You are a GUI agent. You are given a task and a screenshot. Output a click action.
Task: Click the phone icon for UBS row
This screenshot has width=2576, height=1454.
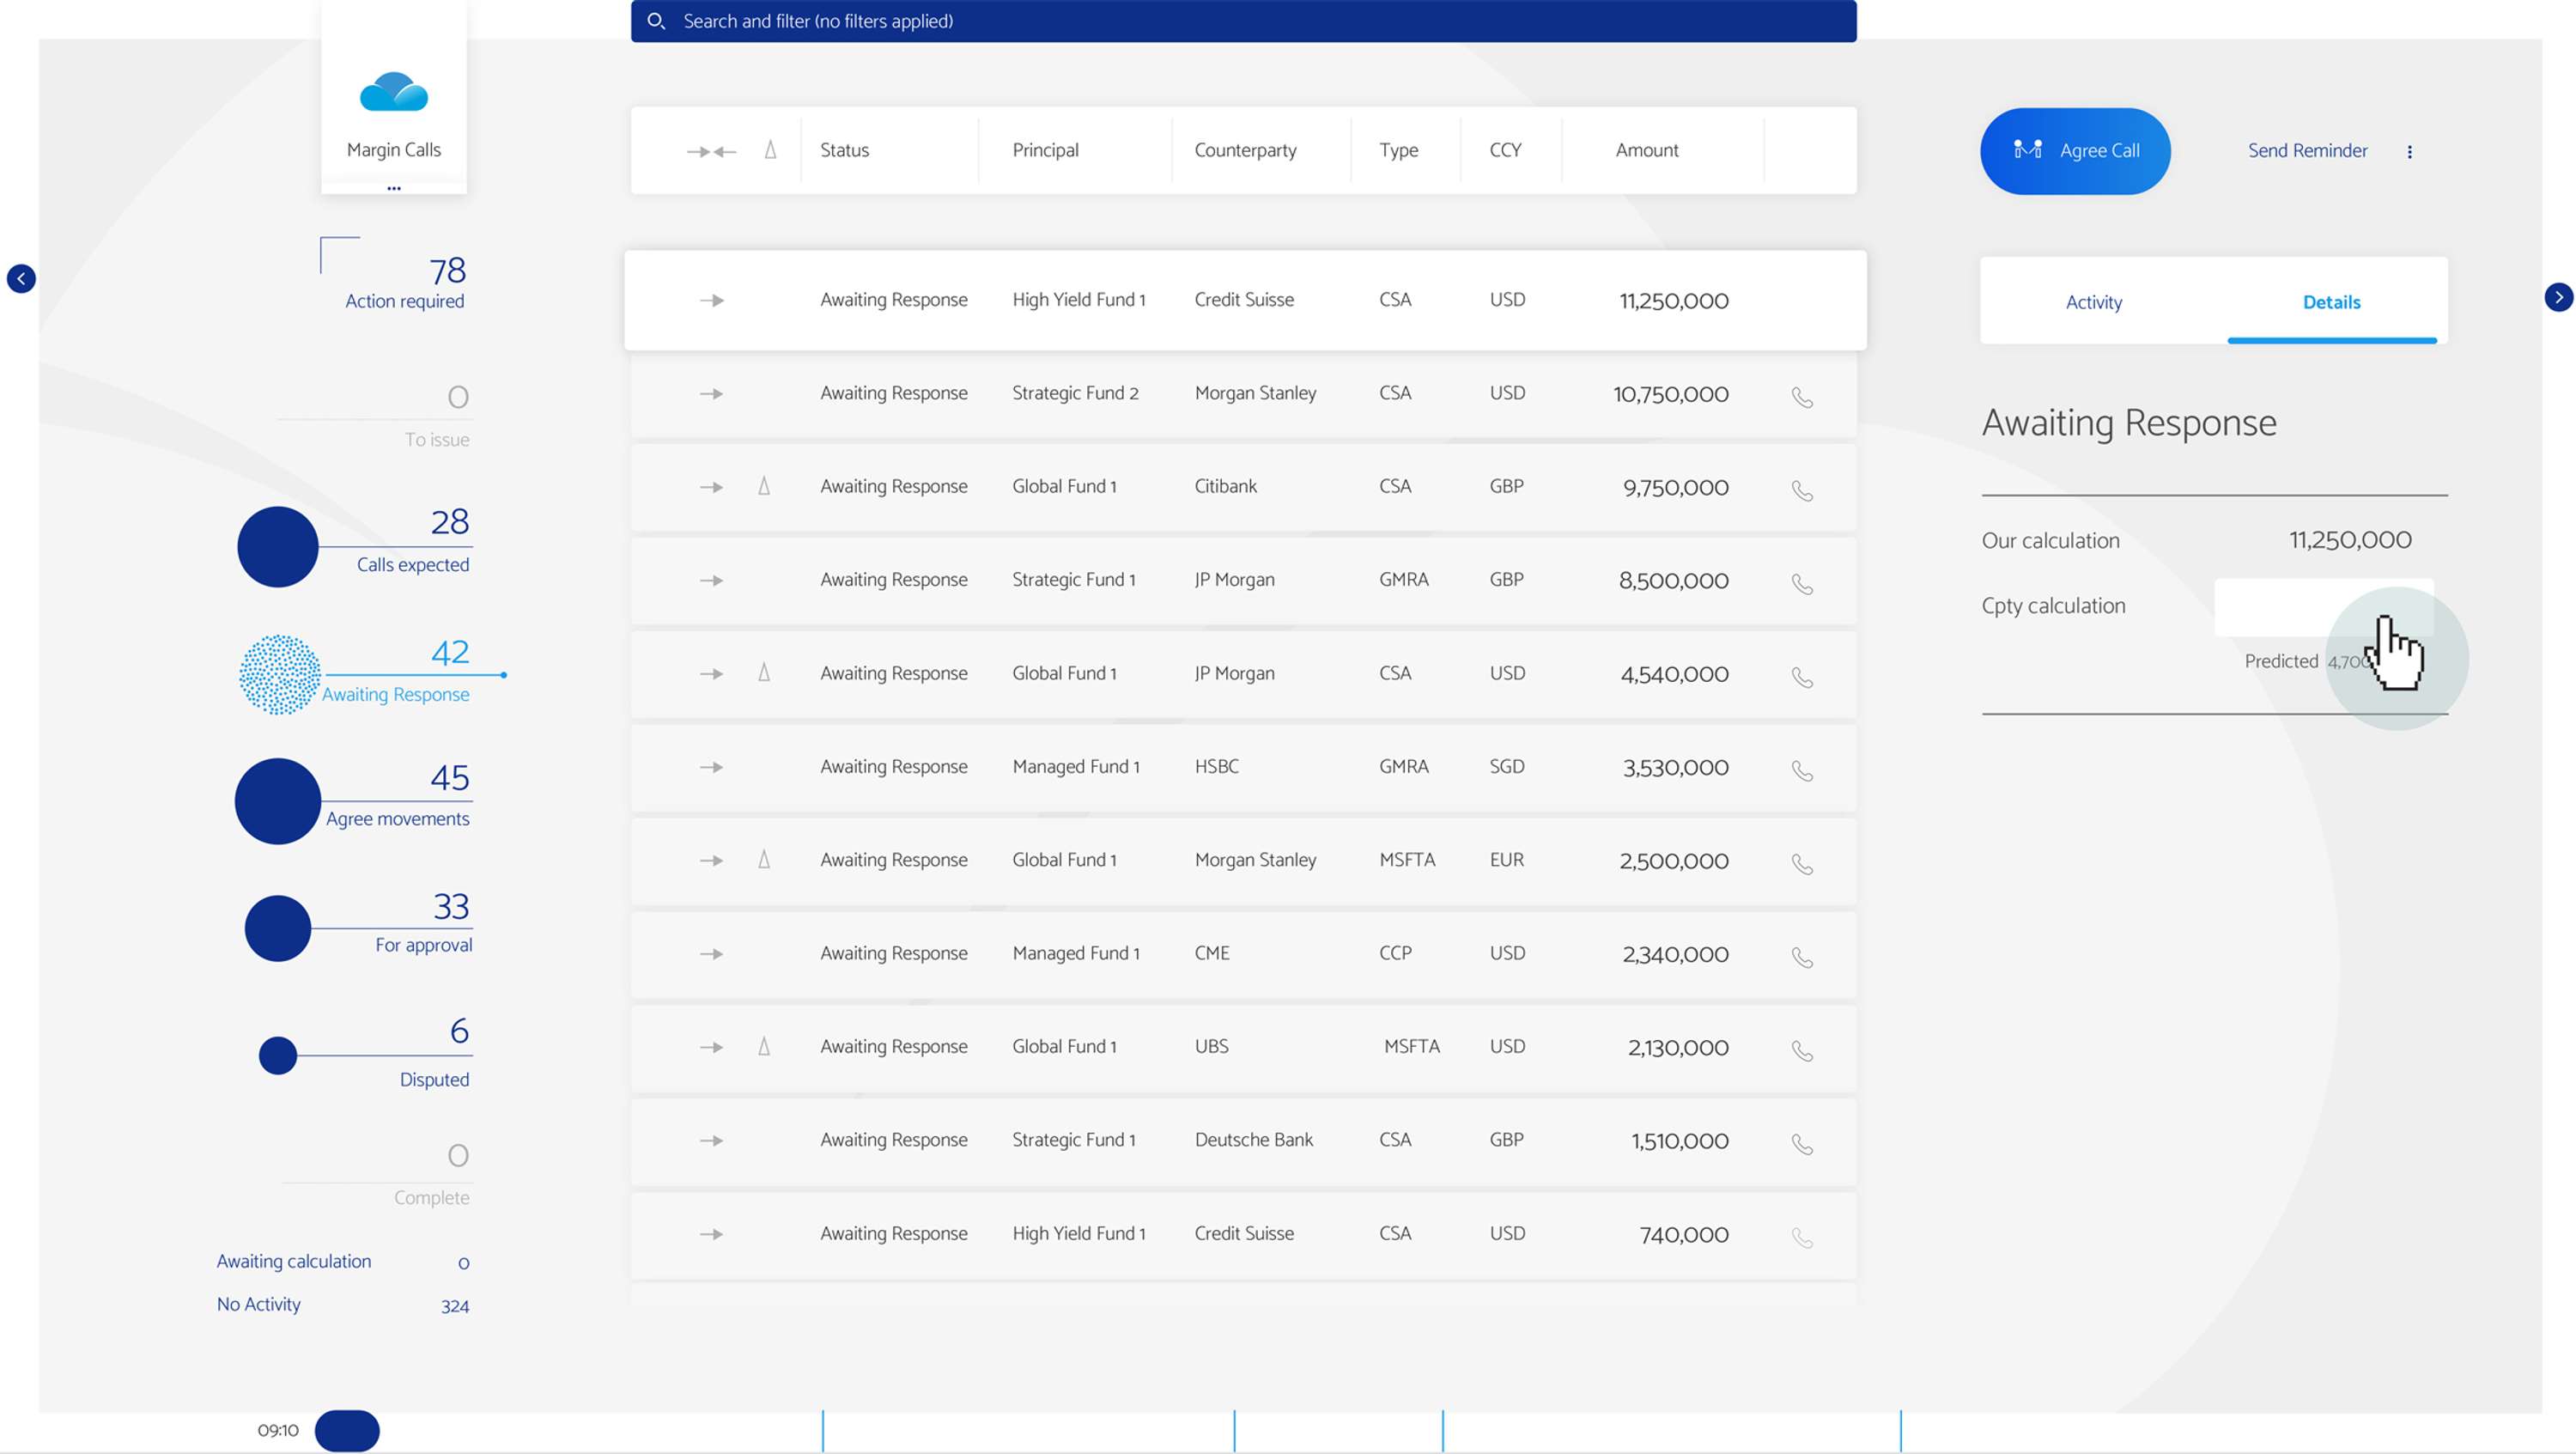(x=1802, y=1050)
